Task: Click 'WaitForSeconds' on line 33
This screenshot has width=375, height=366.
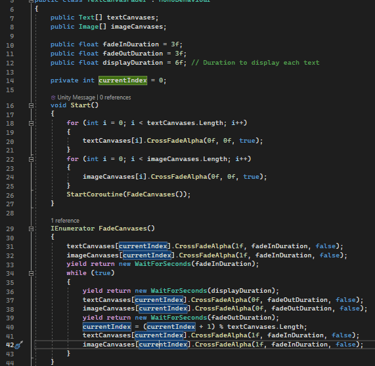Action: 163,264
